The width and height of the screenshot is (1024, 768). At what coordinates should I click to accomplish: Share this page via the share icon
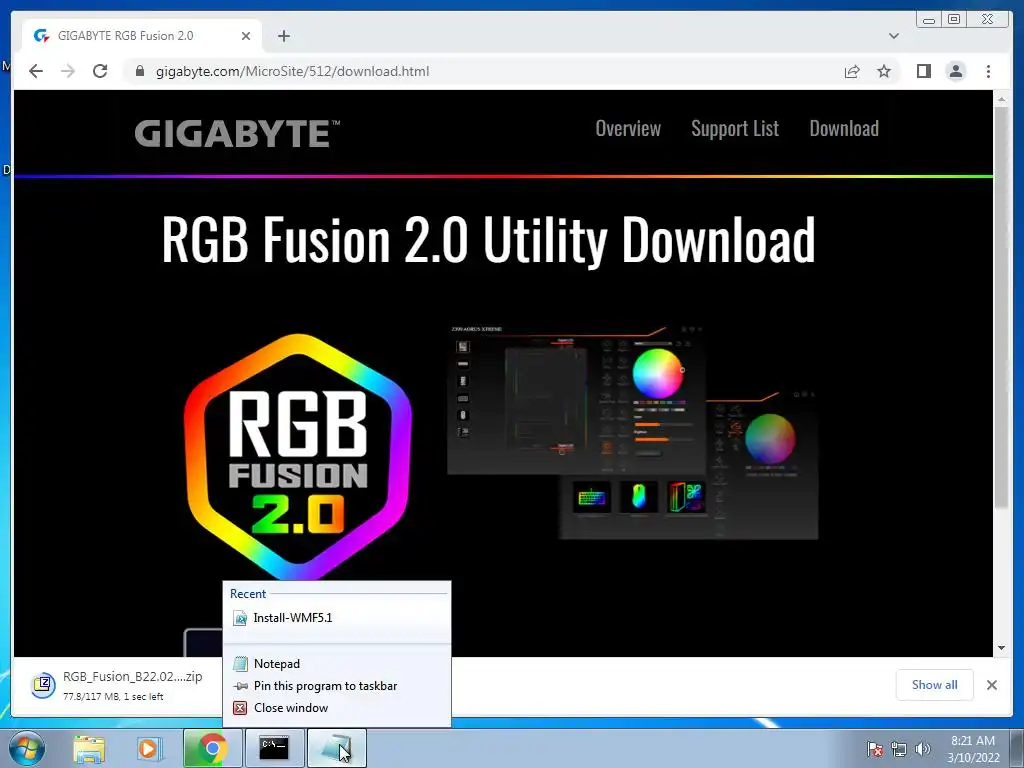[852, 71]
